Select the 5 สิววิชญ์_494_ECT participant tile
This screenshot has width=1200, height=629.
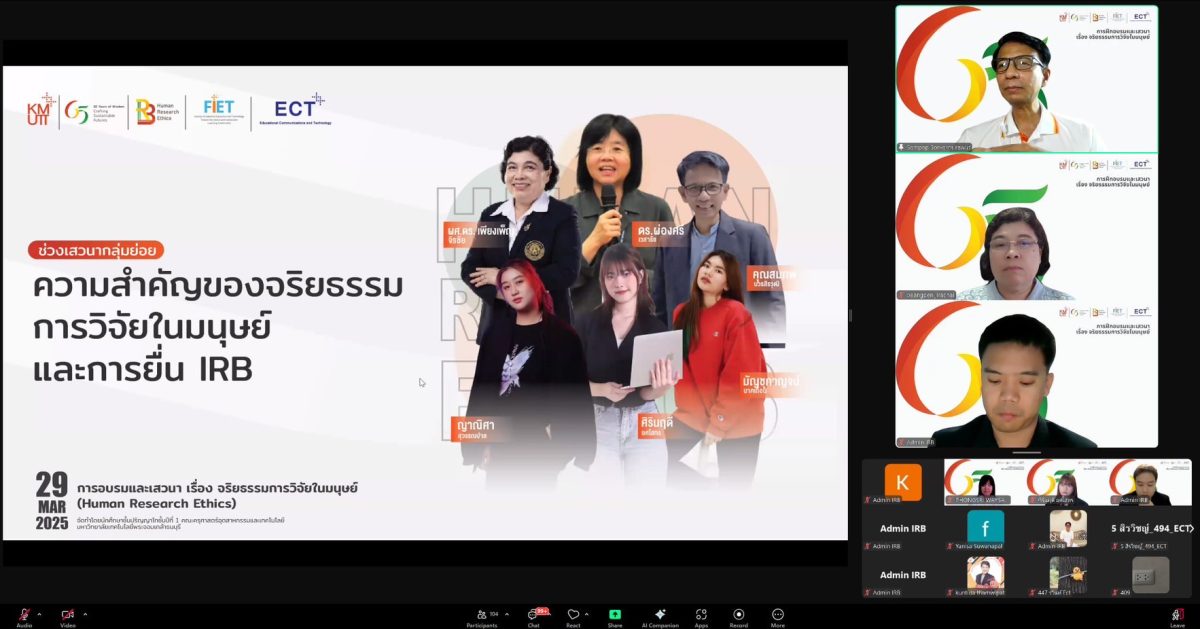(x=1150, y=528)
